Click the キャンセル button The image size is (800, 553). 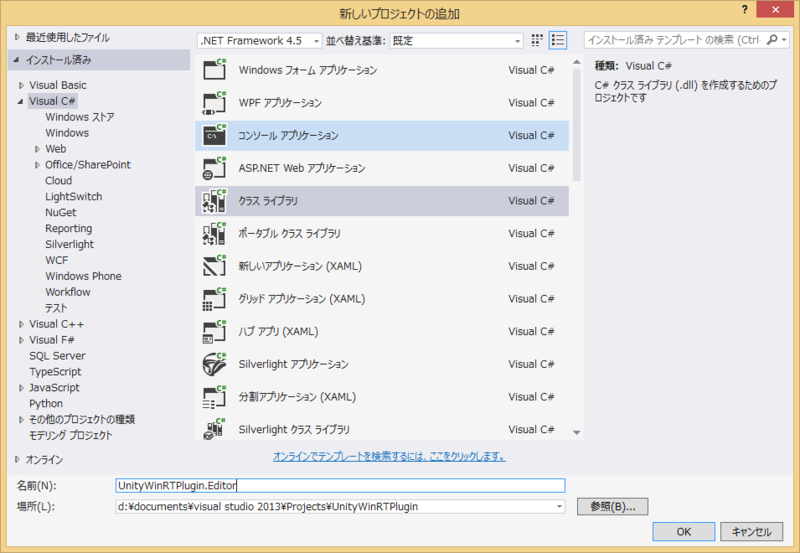pos(752,532)
